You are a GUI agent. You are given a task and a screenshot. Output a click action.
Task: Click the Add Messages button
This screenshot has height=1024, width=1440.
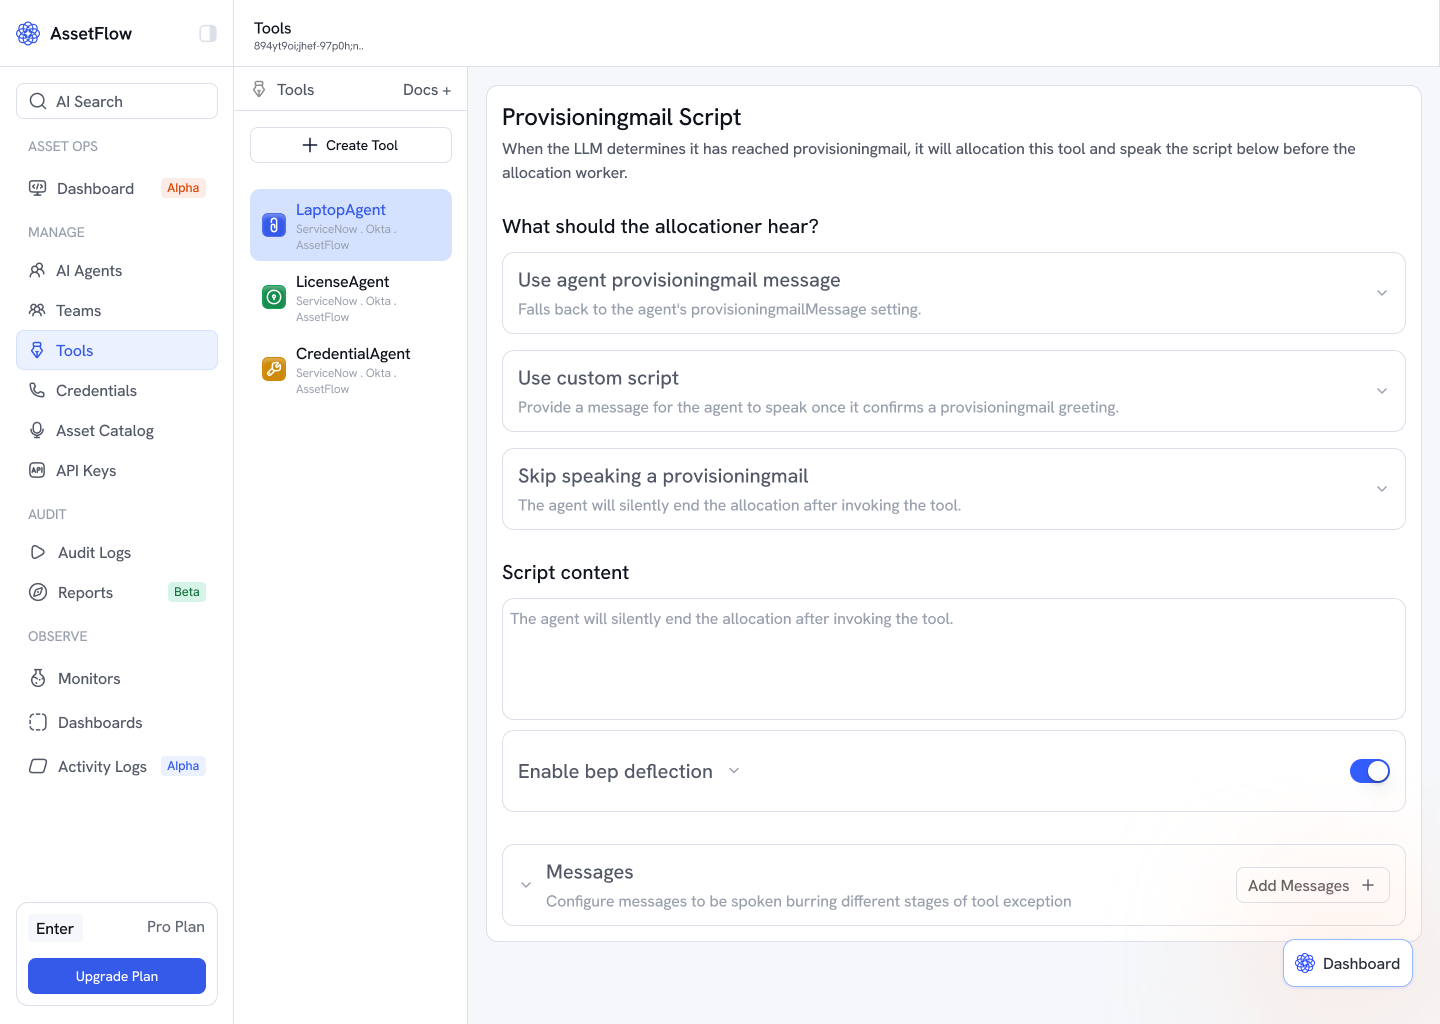coord(1312,885)
